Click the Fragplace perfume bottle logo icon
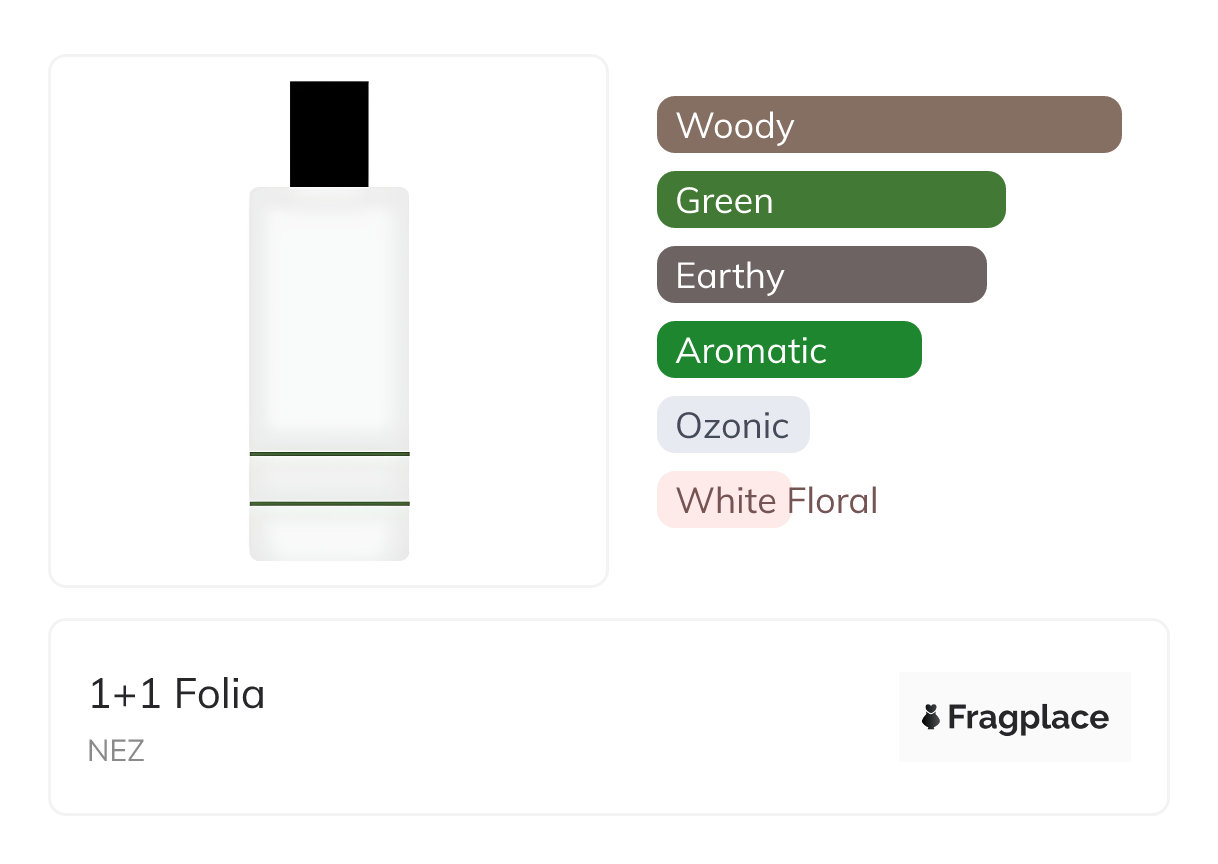Screen dimensions: 1218x864 931,717
